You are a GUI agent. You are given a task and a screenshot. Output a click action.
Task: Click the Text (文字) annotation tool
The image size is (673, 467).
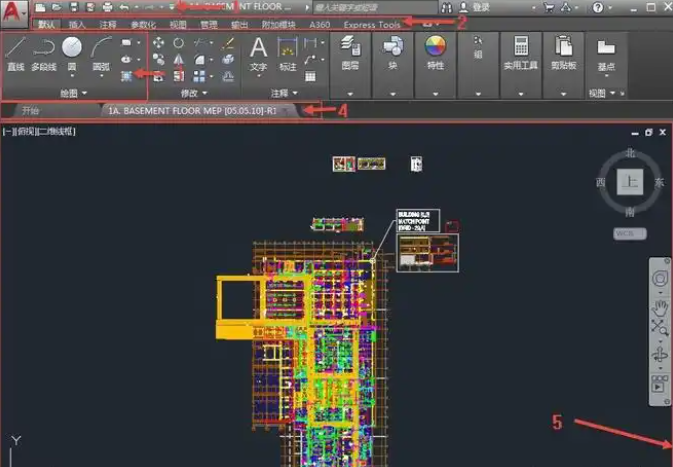[x=258, y=50]
